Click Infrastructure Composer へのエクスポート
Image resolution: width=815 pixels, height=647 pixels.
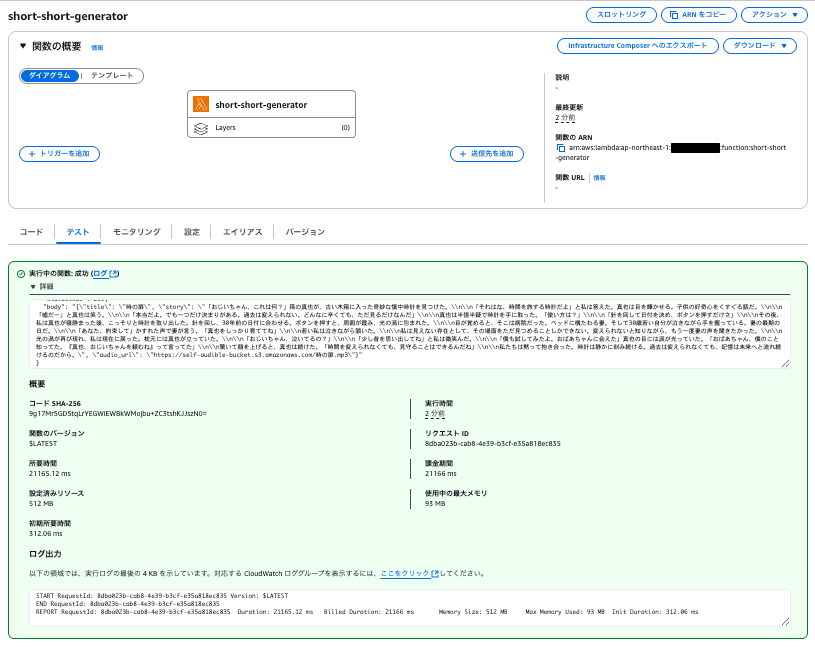pyautogui.click(x=637, y=46)
